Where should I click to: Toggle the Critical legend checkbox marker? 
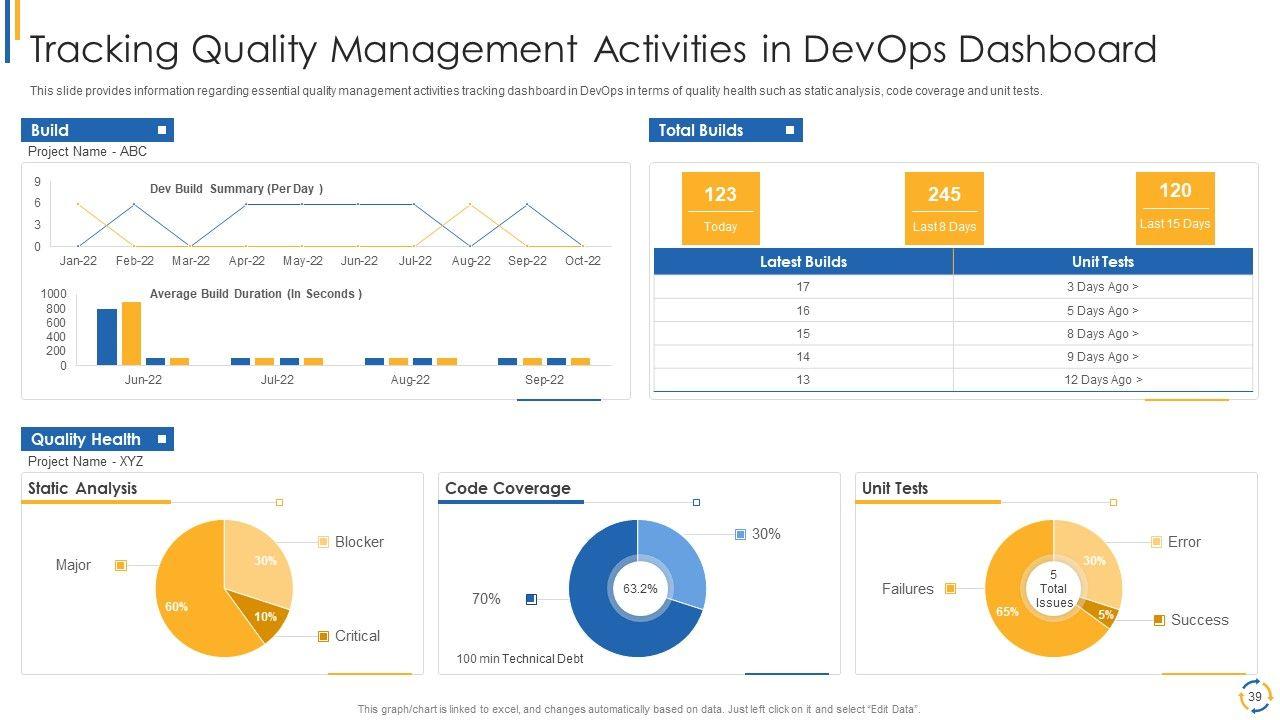(323, 636)
